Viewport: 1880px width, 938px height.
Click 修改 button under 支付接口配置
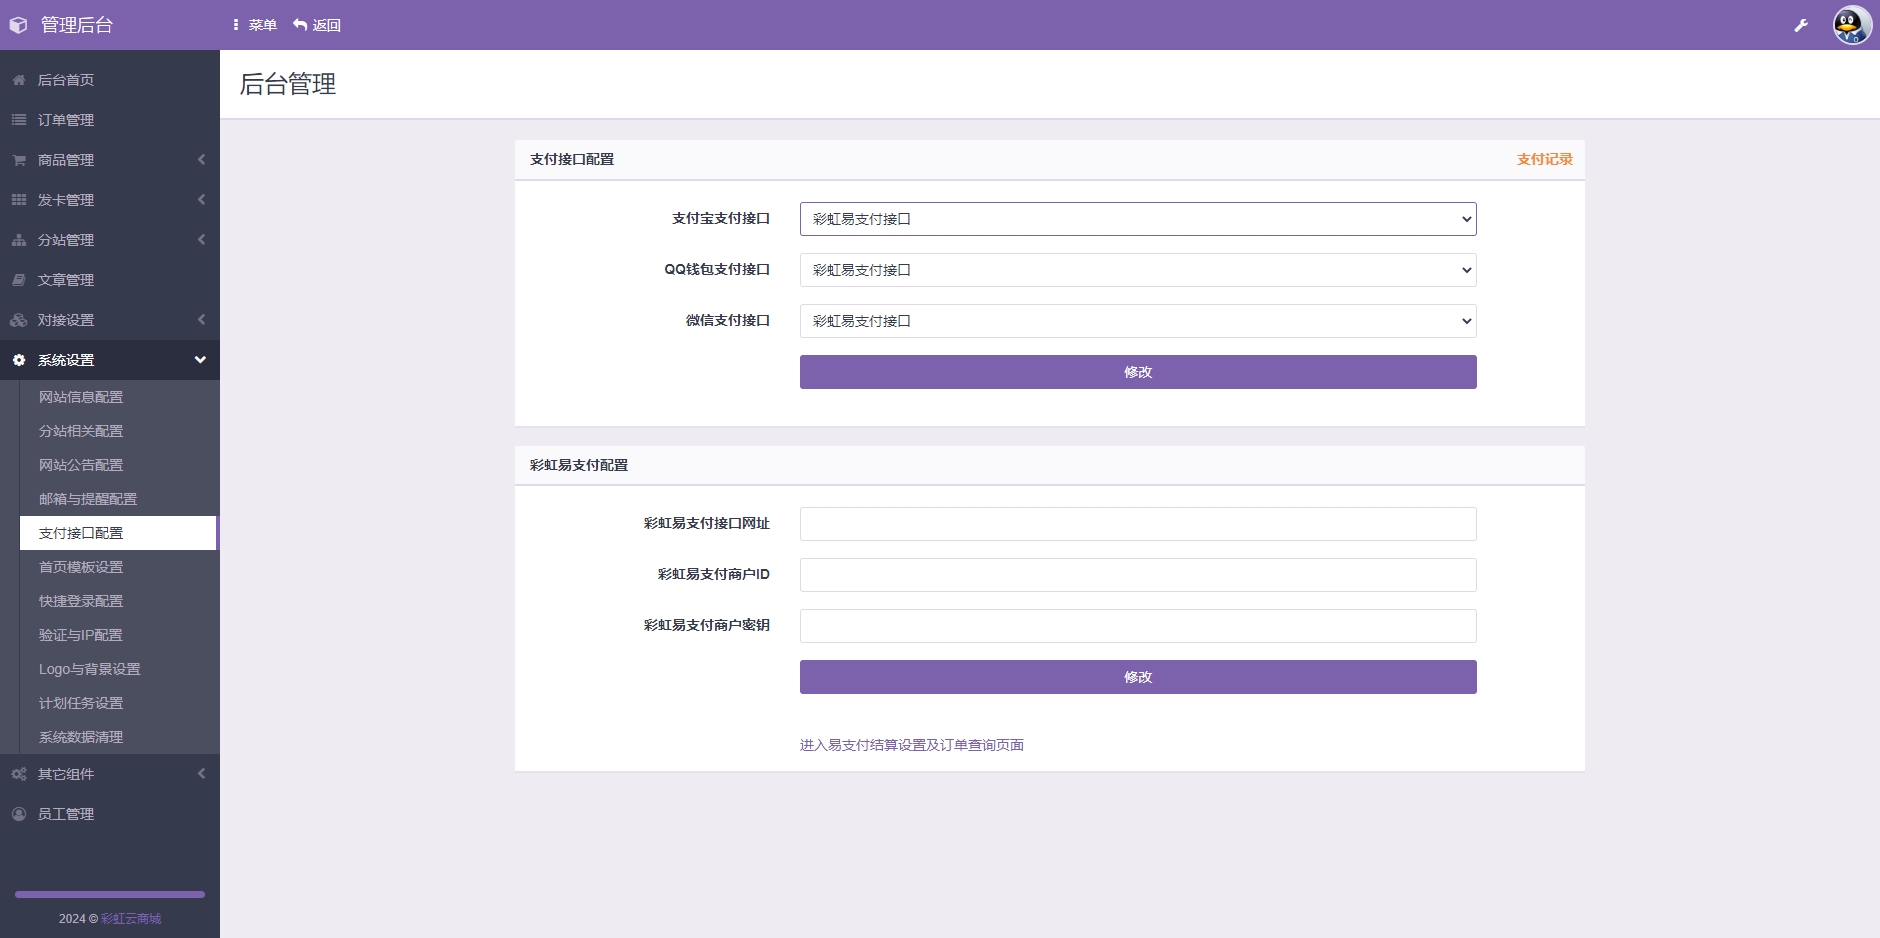[x=1138, y=372]
